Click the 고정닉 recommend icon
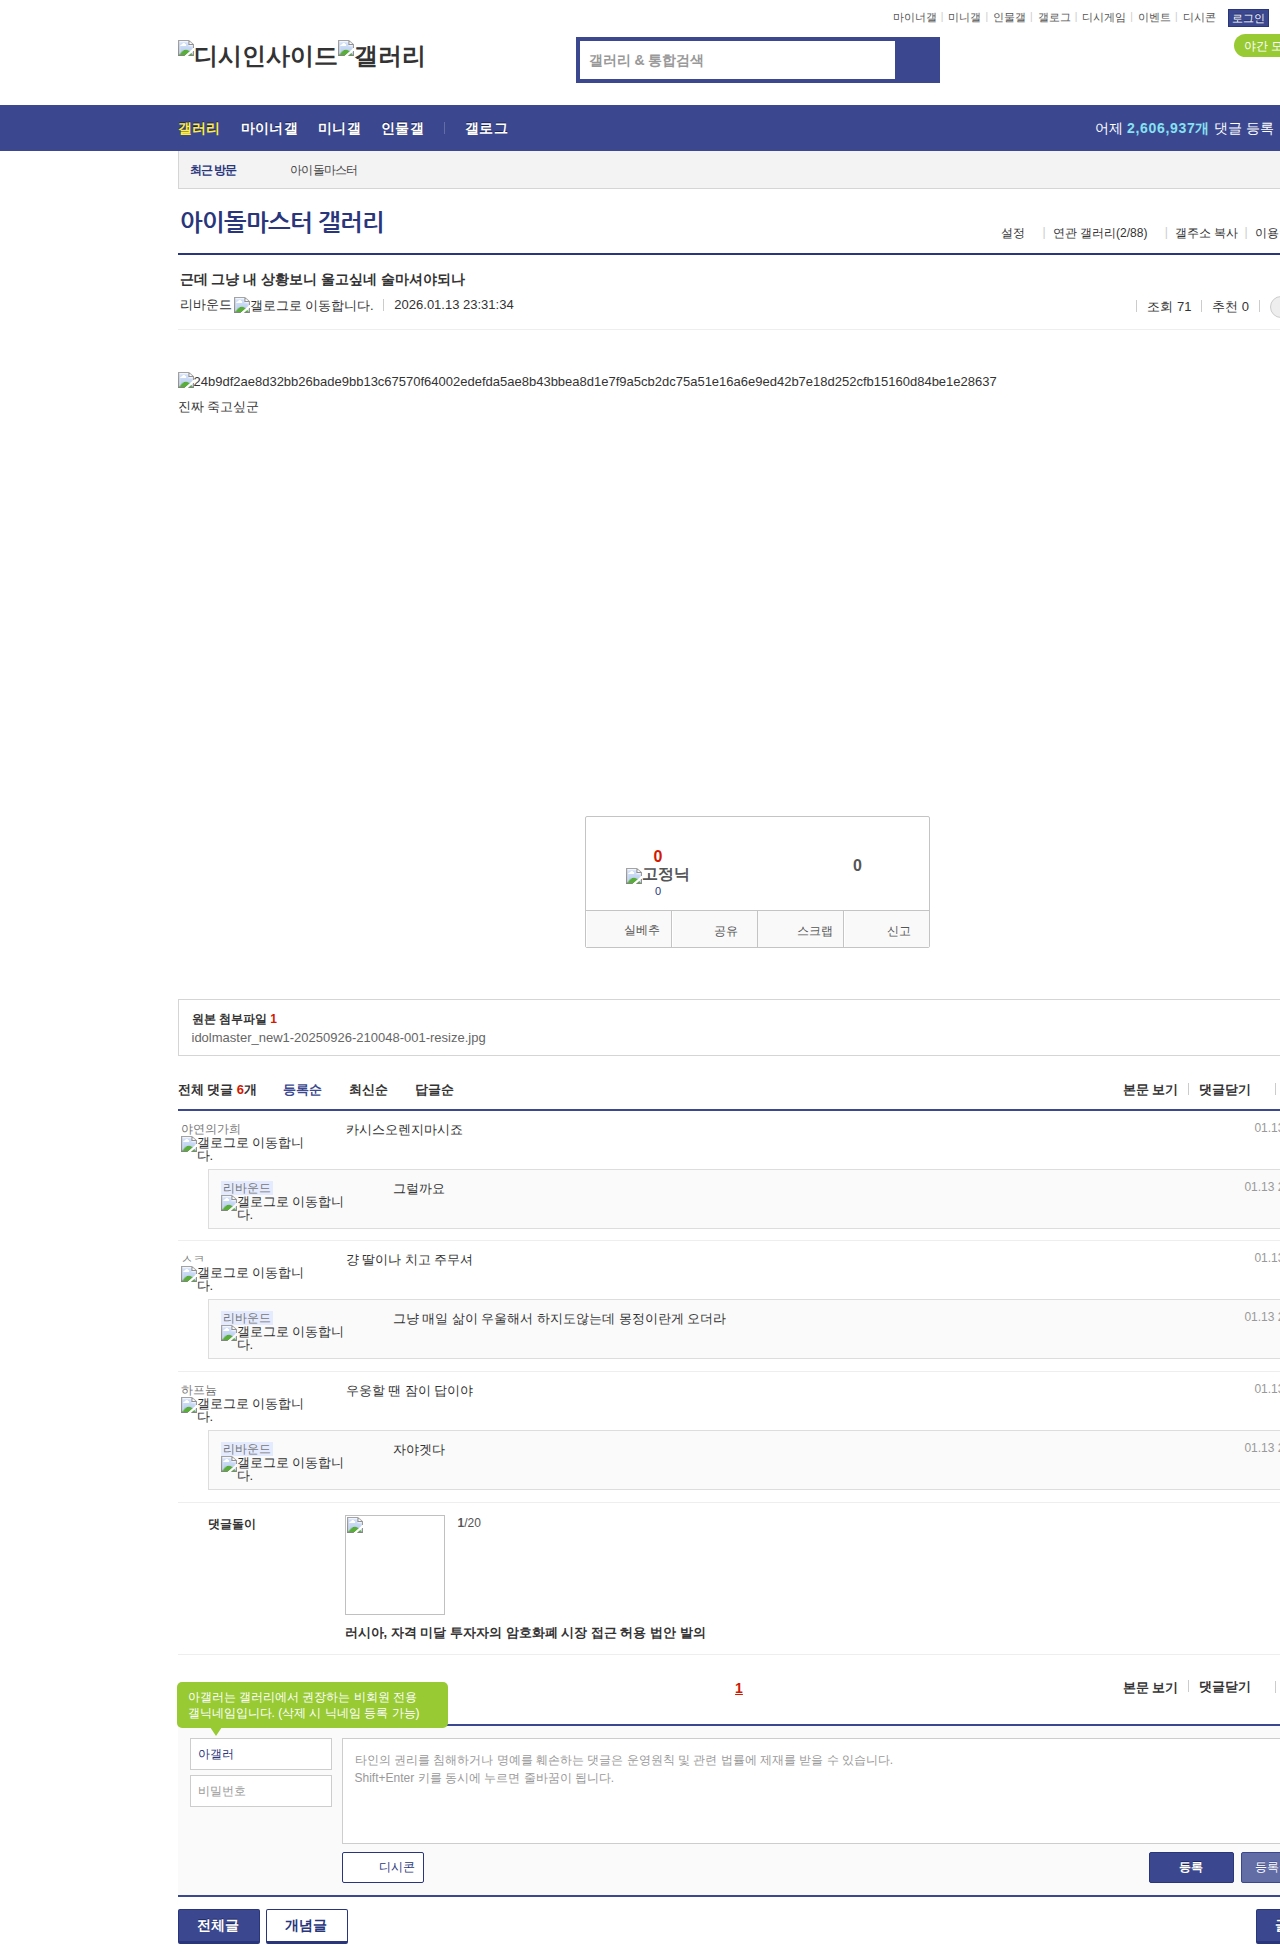Viewport: 1280px width, 1959px height. coord(657,875)
